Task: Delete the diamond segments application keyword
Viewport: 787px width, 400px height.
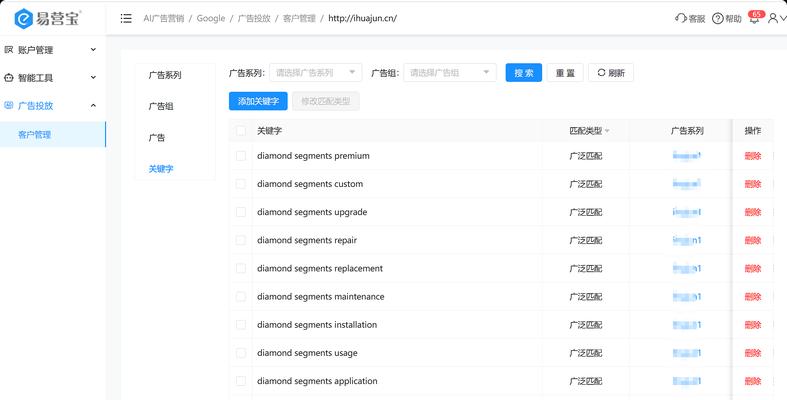Action: coord(753,381)
